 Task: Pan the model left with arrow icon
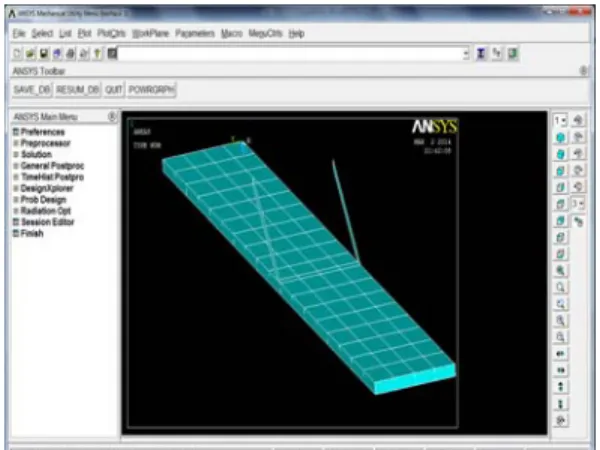(560, 354)
